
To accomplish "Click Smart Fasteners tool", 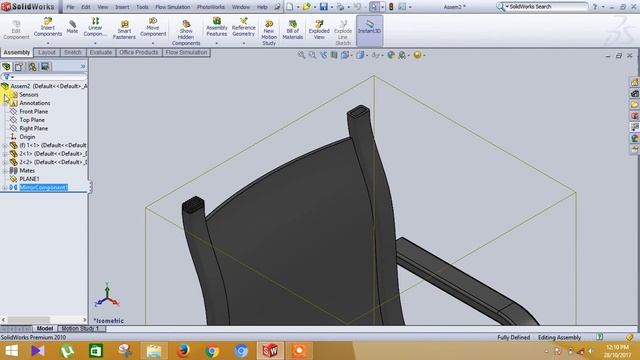I will pyautogui.click(x=124, y=30).
